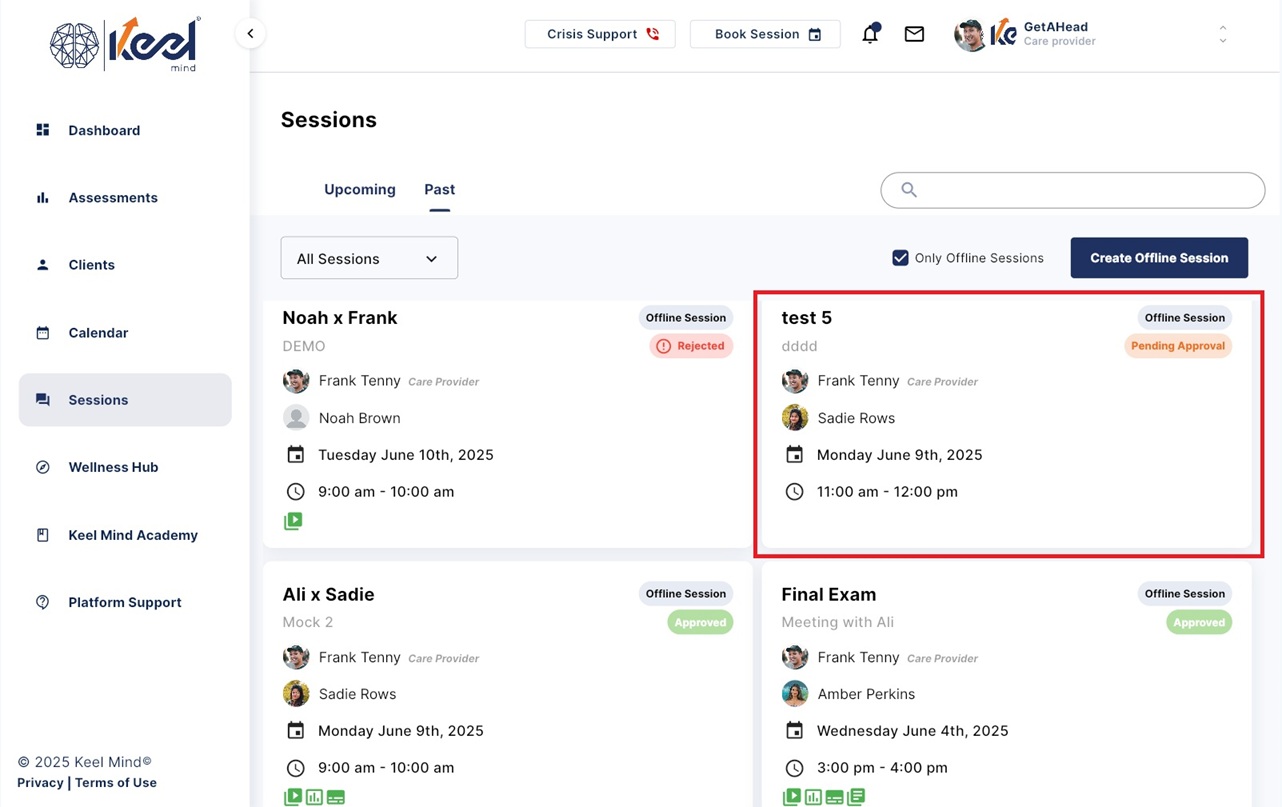
Task: Open notes icon on Final Exam card
Action: pyautogui.click(x=856, y=797)
